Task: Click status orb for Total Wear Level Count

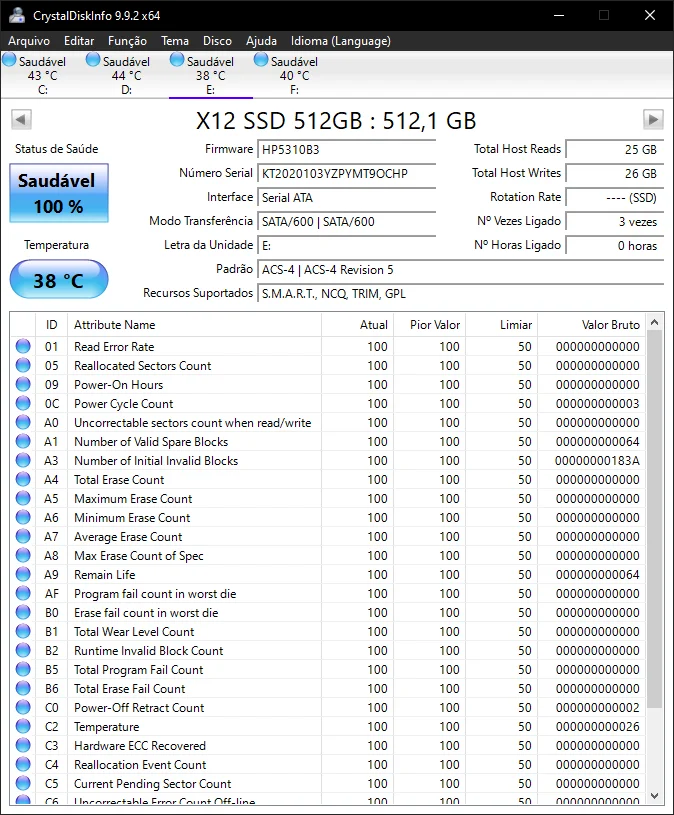Action: 23,632
